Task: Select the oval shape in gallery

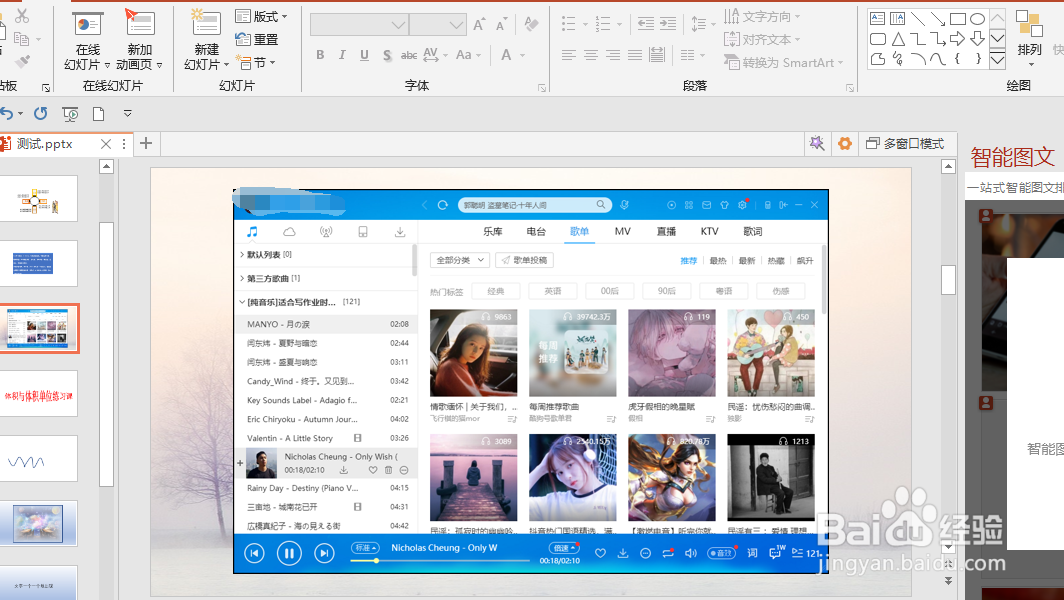Action: [977, 18]
